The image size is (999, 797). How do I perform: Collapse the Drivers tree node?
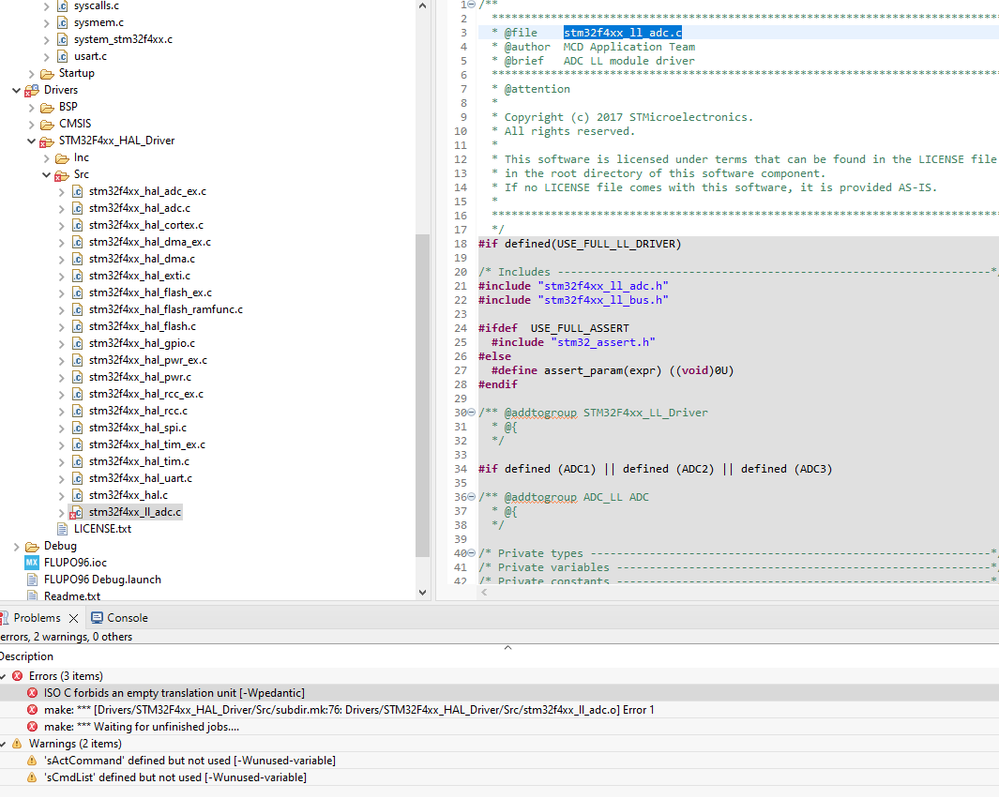pyautogui.click(x=17, y=90)
